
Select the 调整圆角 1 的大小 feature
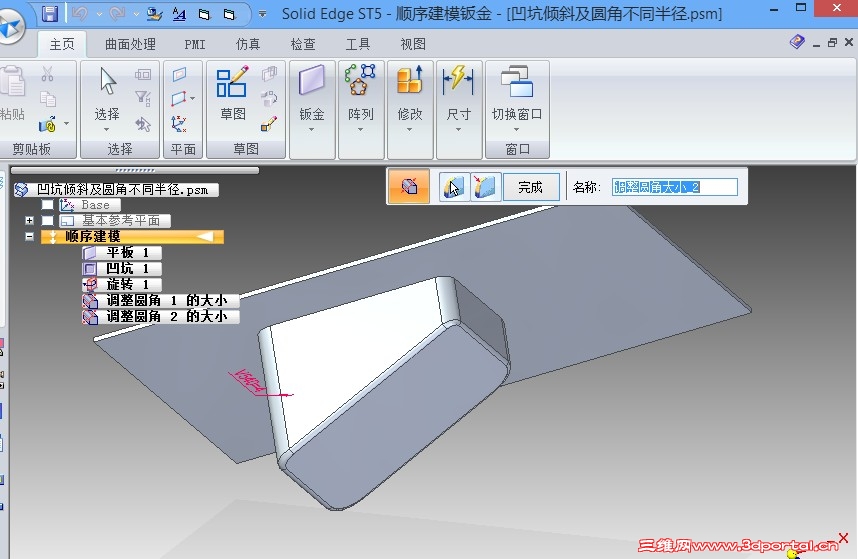click(161, 300)
